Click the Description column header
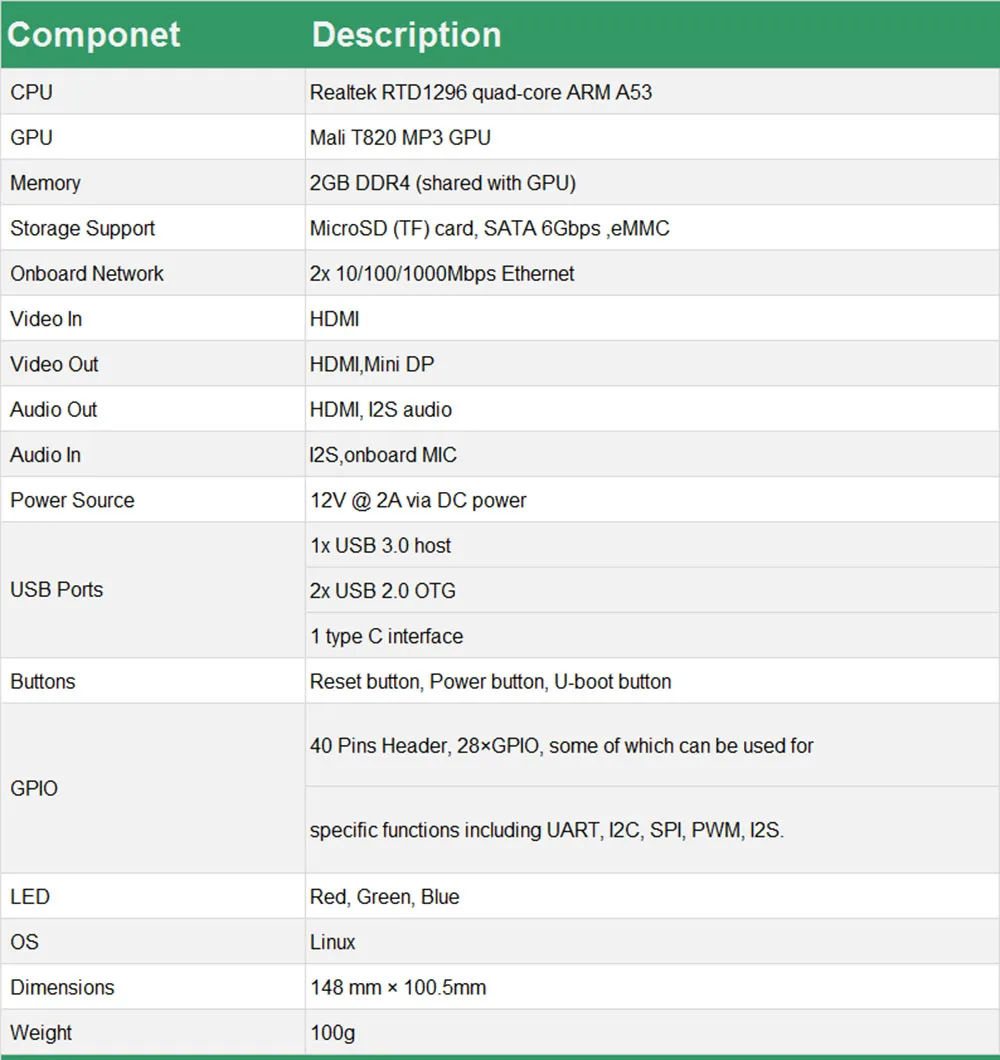The image size is (1000, 1060). pos(406,34)
